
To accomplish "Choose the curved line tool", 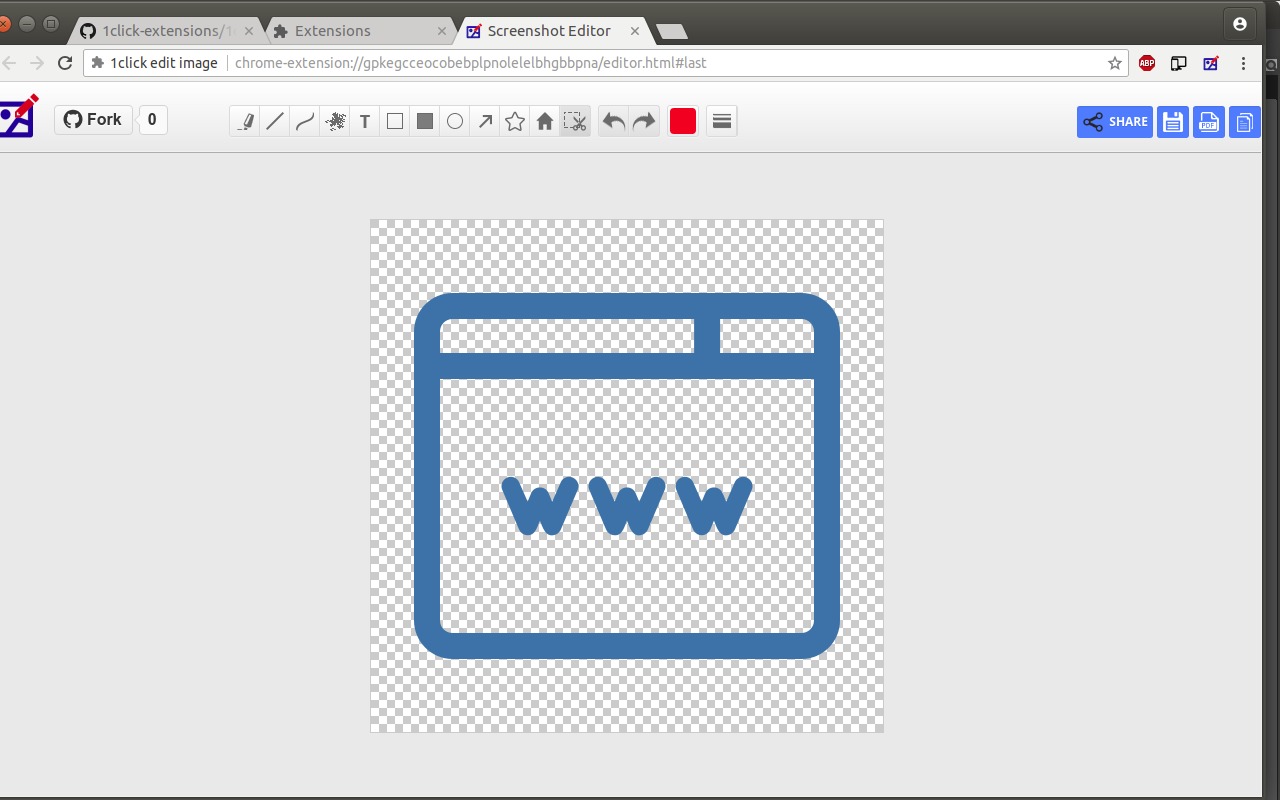I will tap(305, 122).
